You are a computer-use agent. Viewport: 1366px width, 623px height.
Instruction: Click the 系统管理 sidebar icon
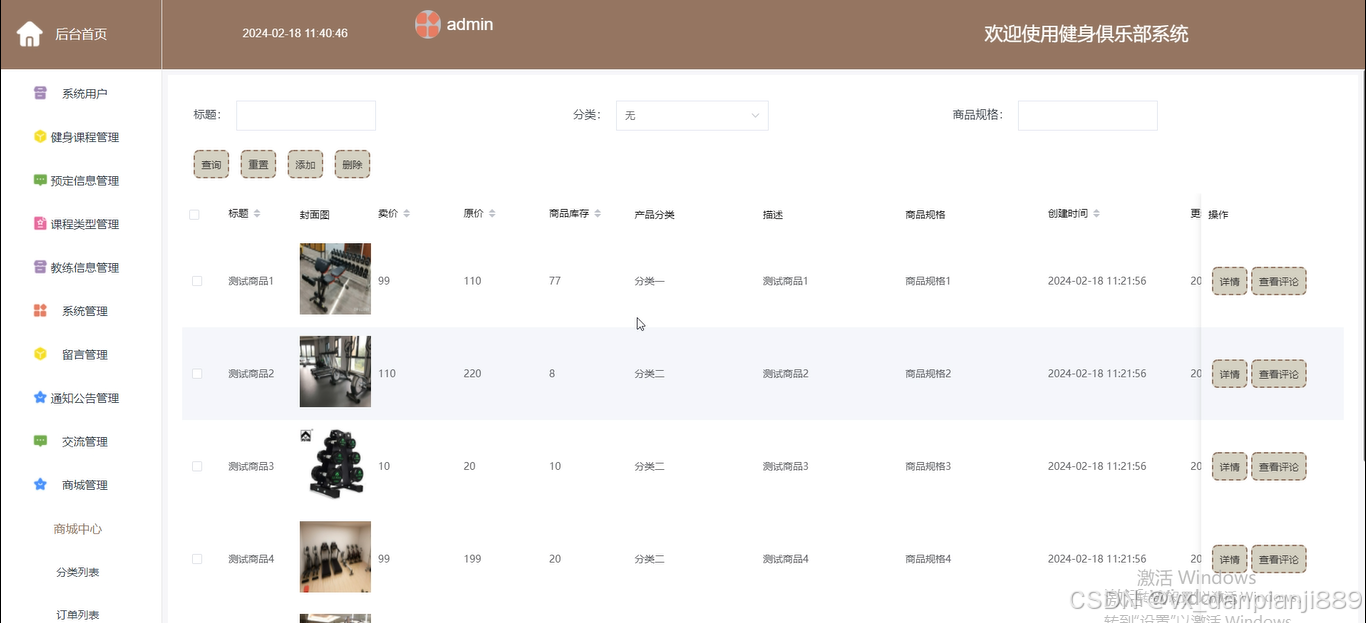point(40,311)
